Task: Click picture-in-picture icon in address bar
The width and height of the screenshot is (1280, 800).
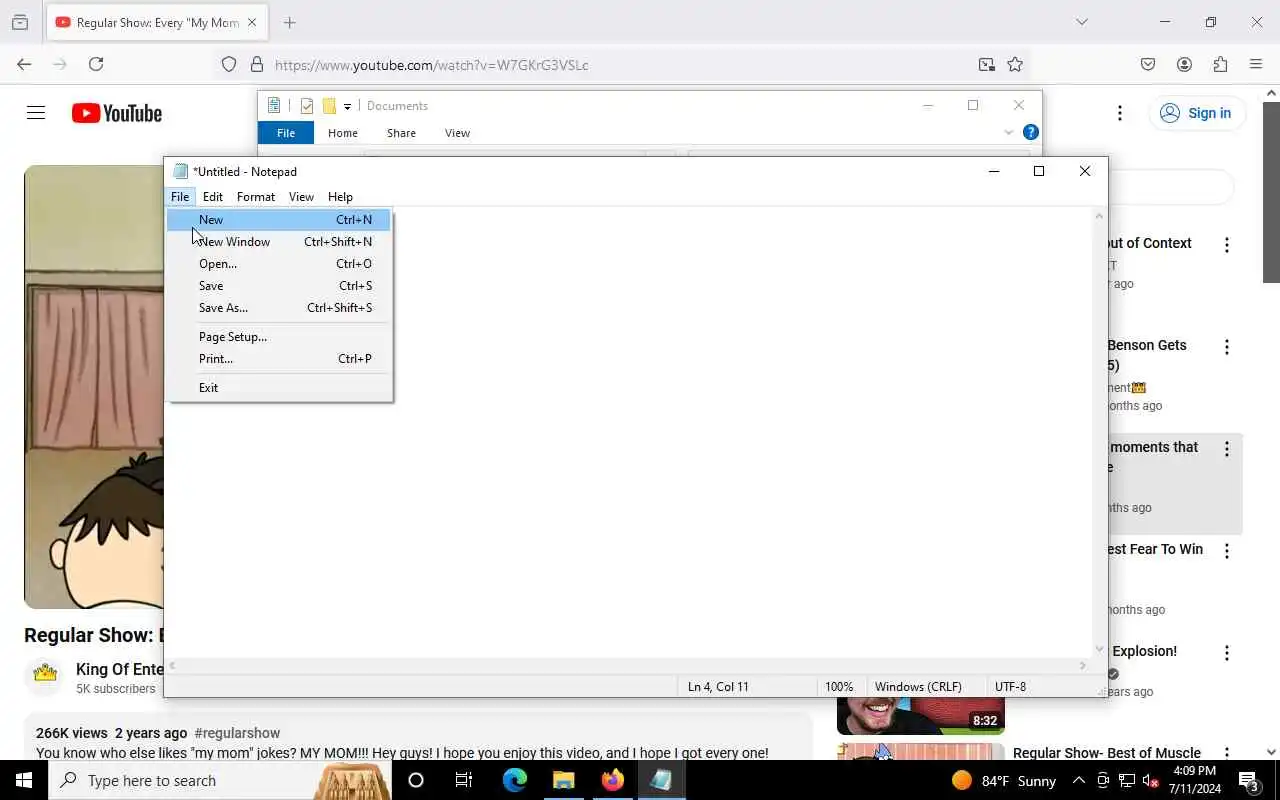Action: [987, 64]
